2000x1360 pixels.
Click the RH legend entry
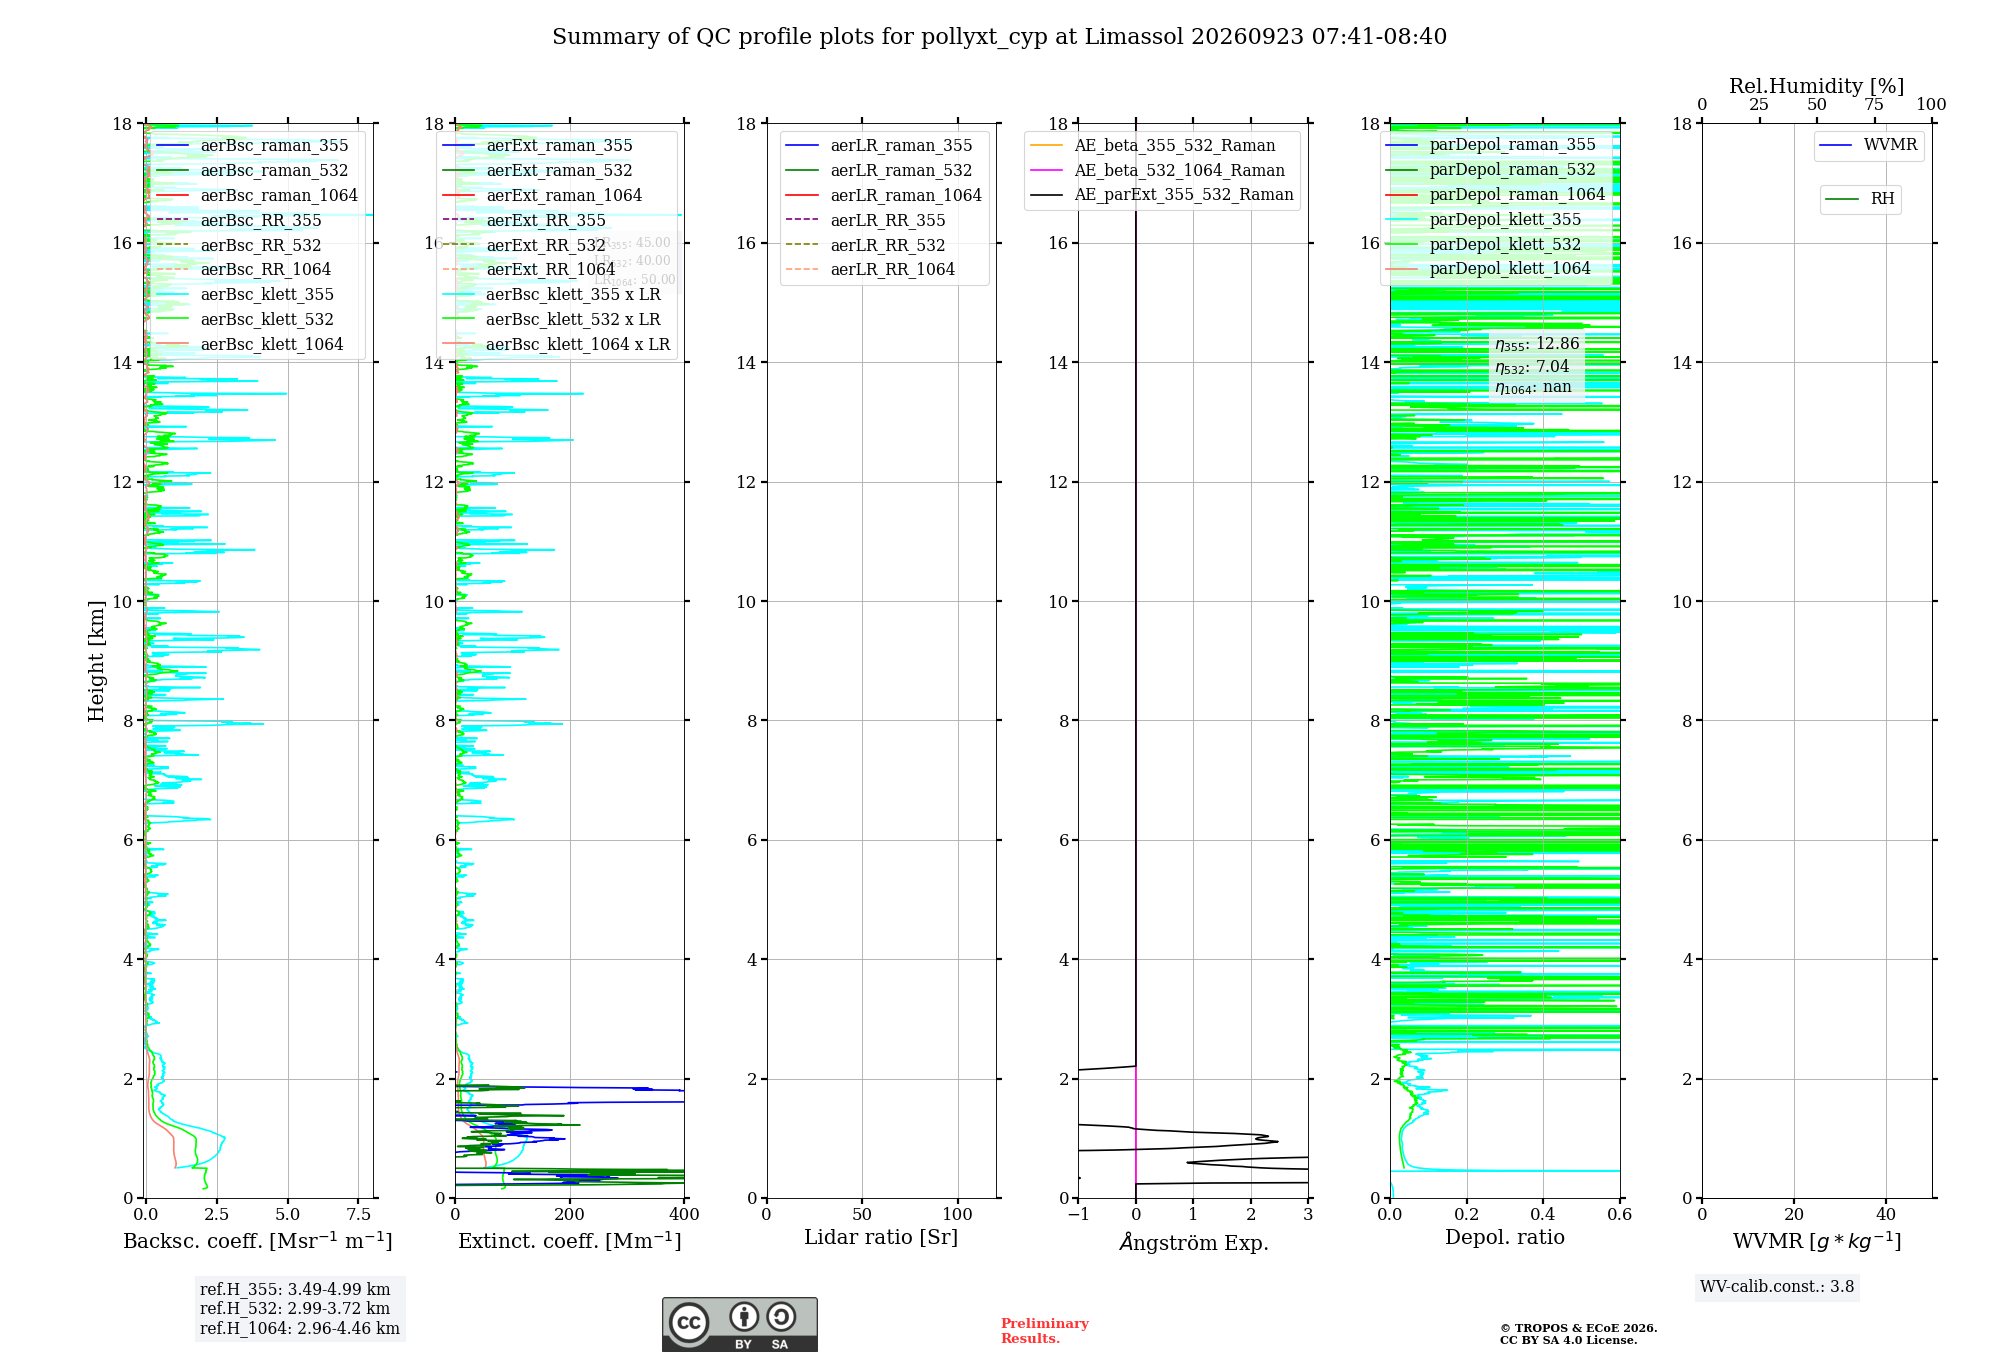coord(1860,199)
